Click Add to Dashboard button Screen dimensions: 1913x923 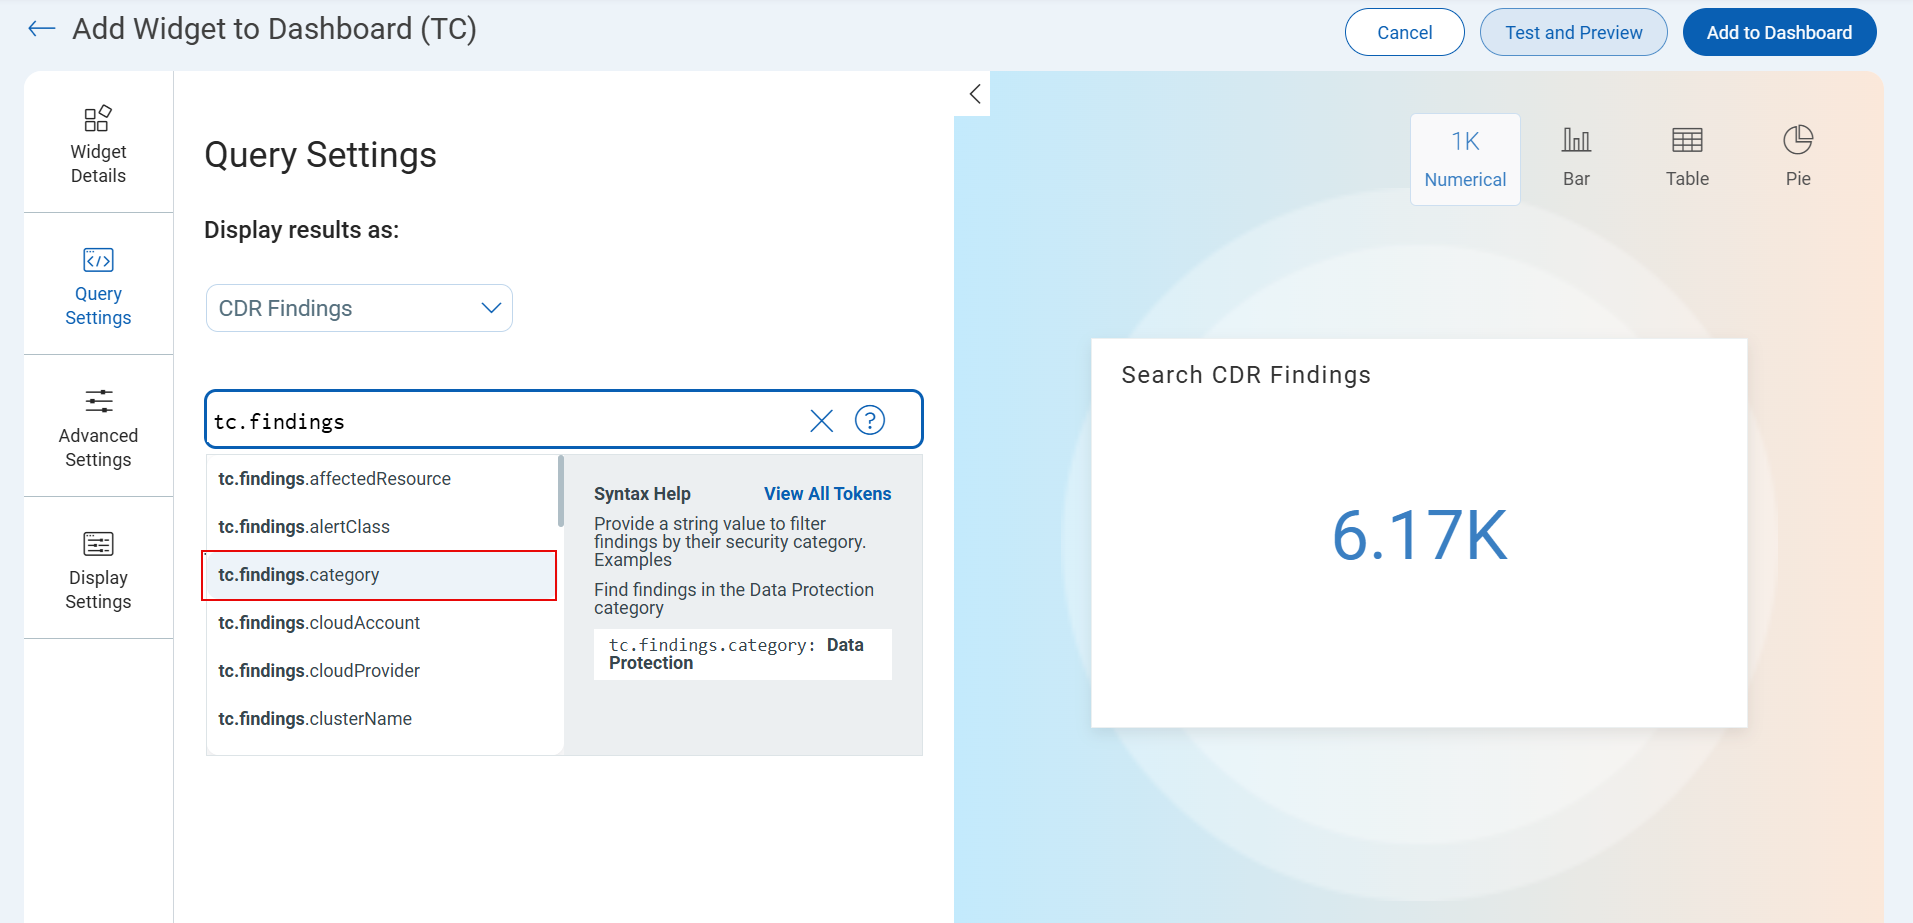pyautogui.click(x=1779, y=33)
